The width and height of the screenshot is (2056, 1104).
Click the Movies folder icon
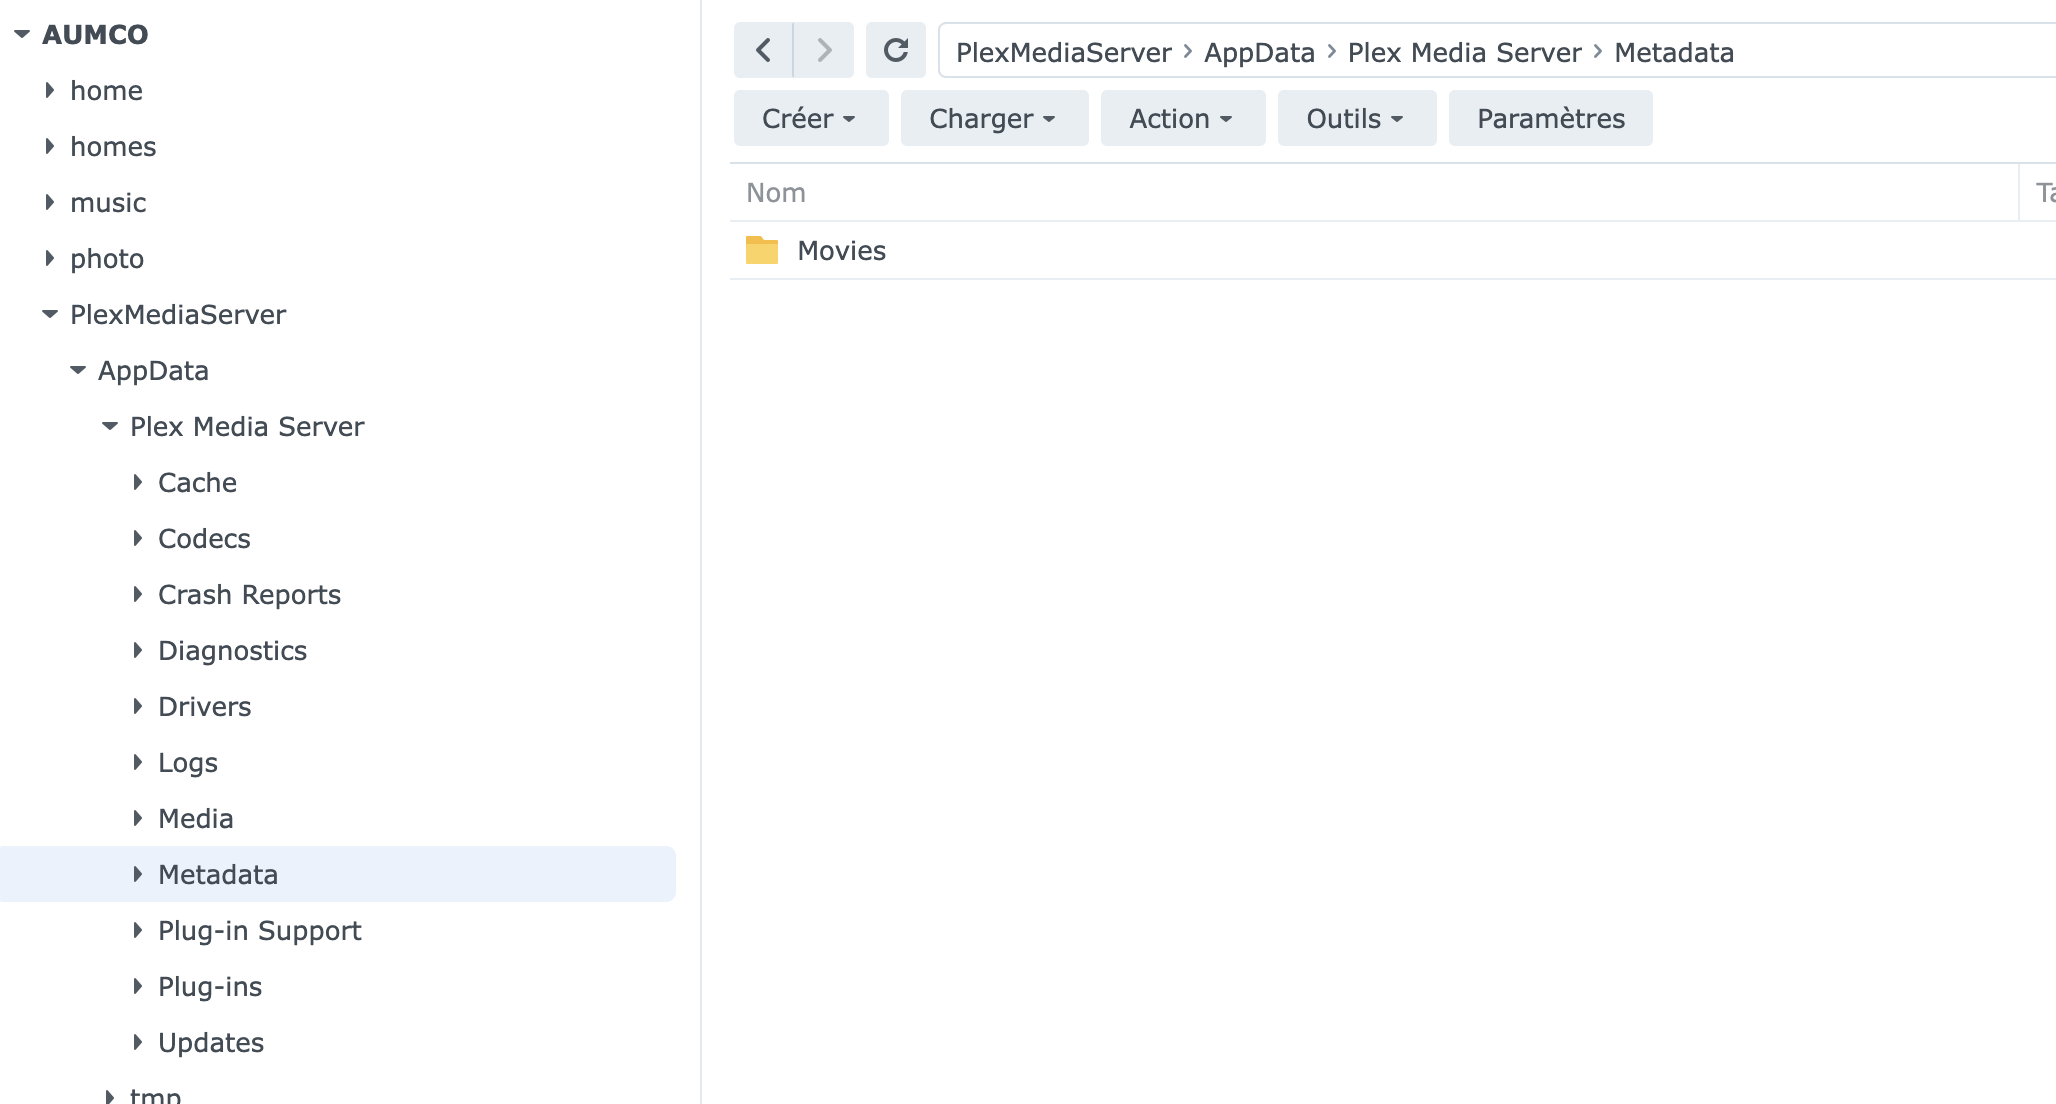[762, 250]
